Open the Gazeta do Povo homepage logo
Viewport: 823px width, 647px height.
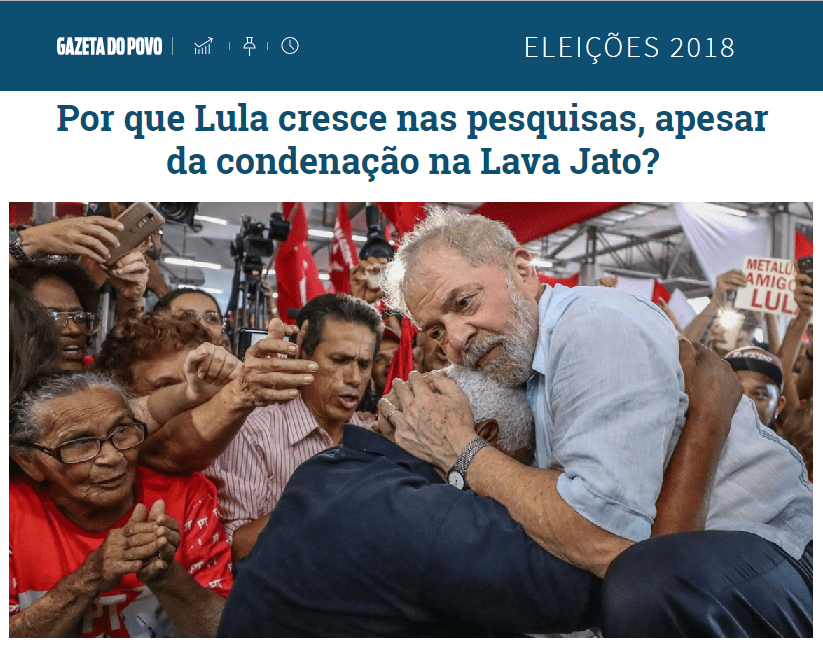pos(109,46)
